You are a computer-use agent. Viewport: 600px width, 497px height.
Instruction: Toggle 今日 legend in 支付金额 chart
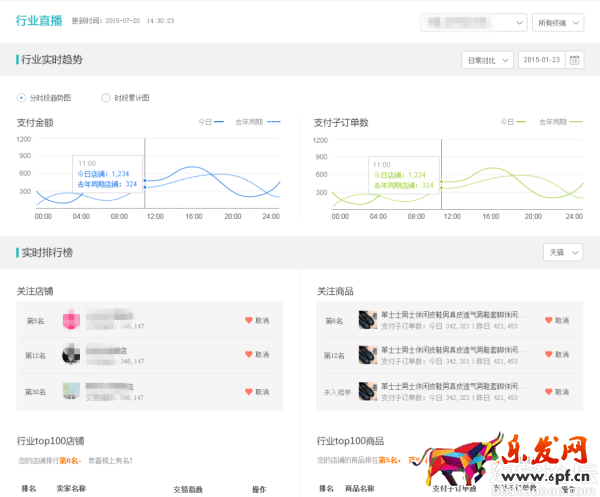(x=210, y=122)
